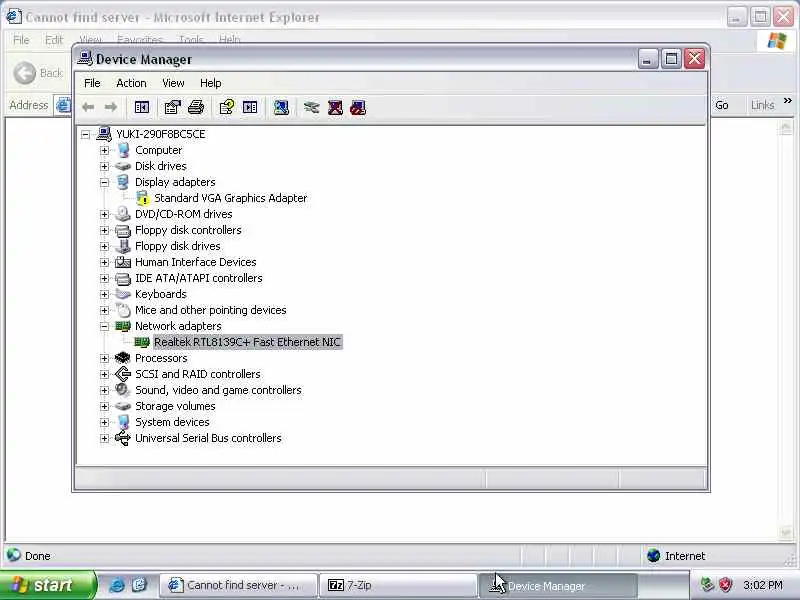The height and width of the screenshot is (600, 800).
Task: Open the View menu in Device Manager
Action: (x=173, y=83)
